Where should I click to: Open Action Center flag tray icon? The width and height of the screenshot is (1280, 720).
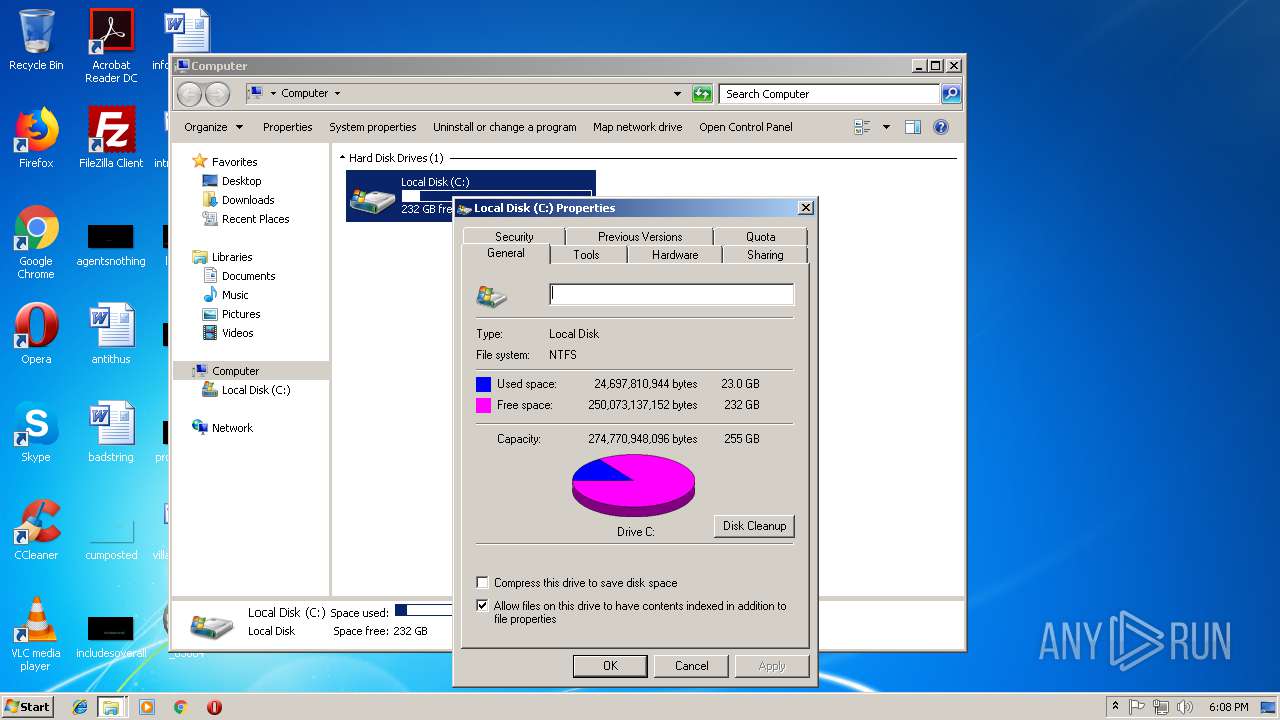tap(1138, 707)
